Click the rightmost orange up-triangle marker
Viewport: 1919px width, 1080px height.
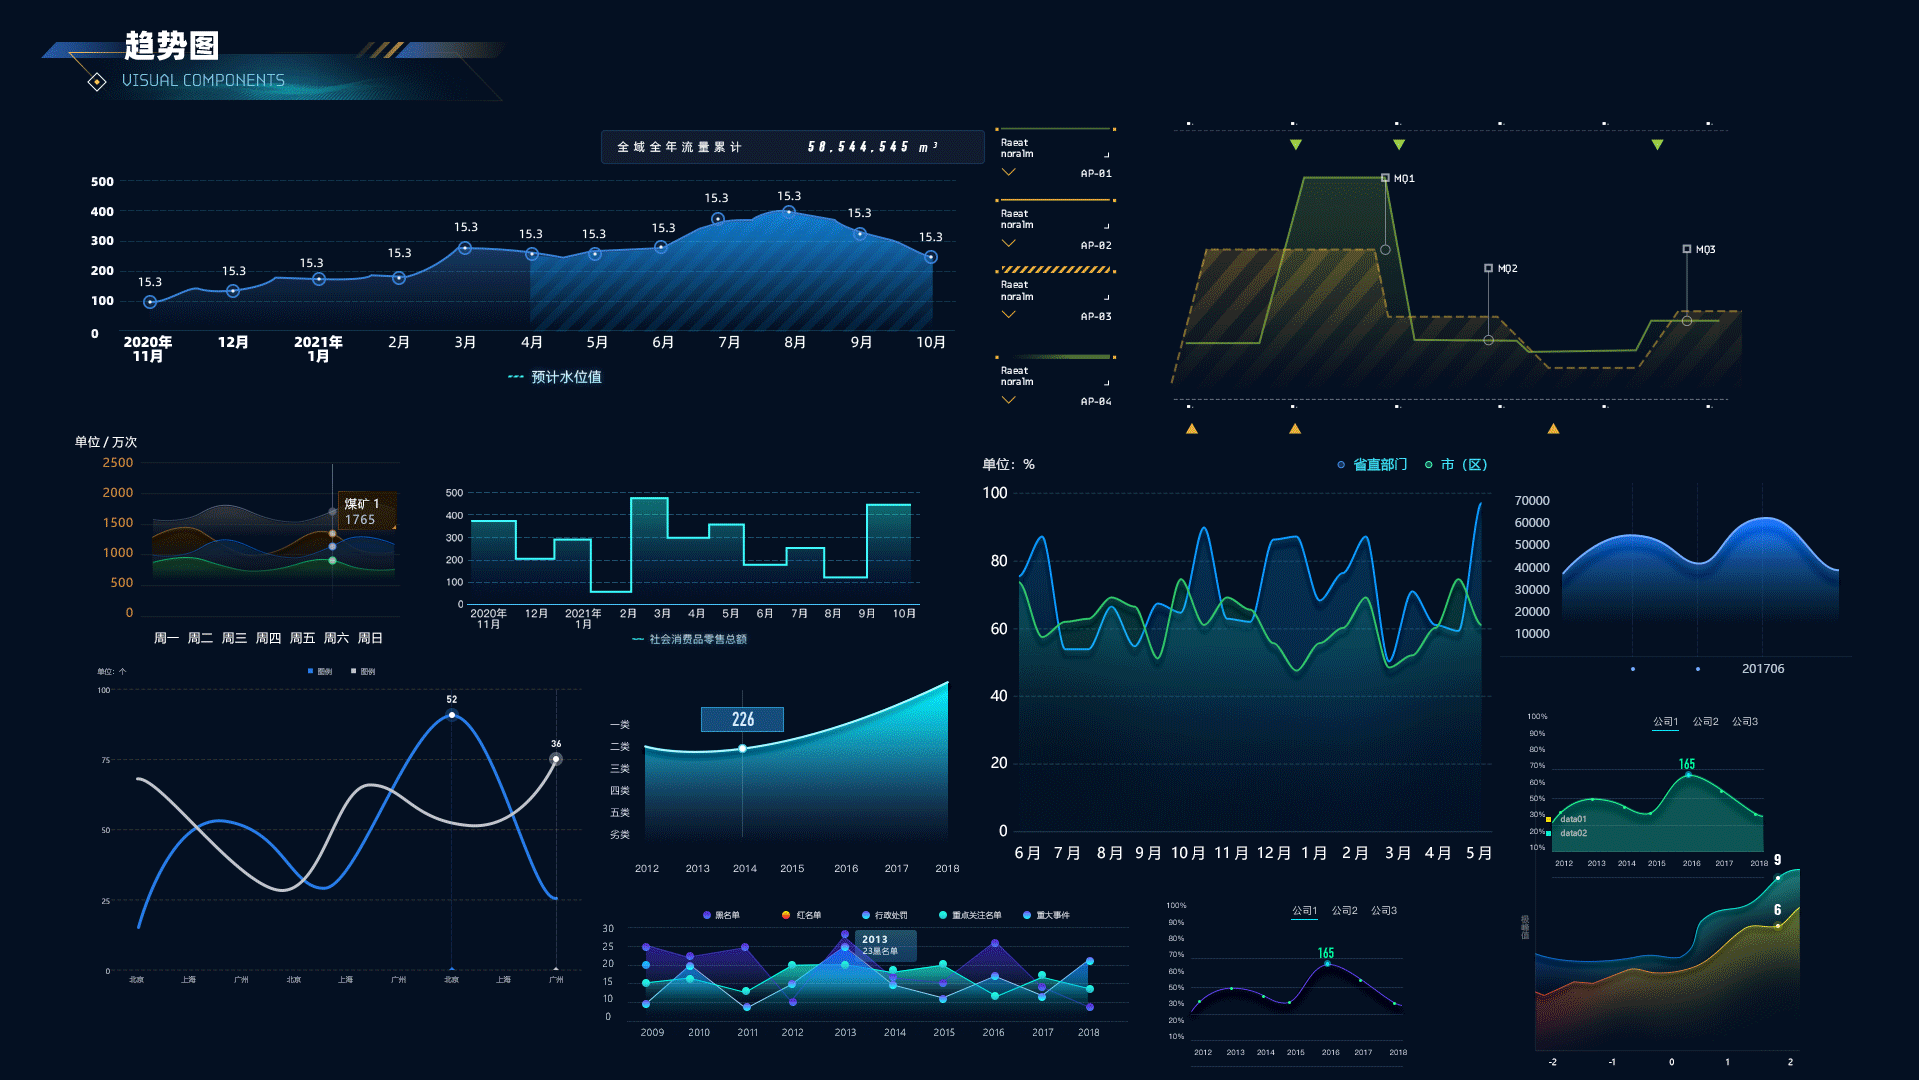click(1553, 428)
